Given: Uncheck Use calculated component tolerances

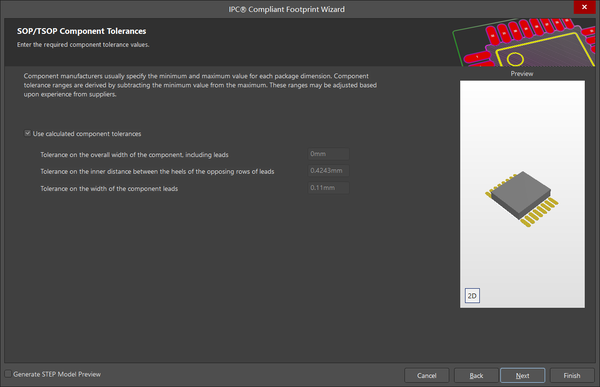Looking at the screenshot, I should (28, 133).
